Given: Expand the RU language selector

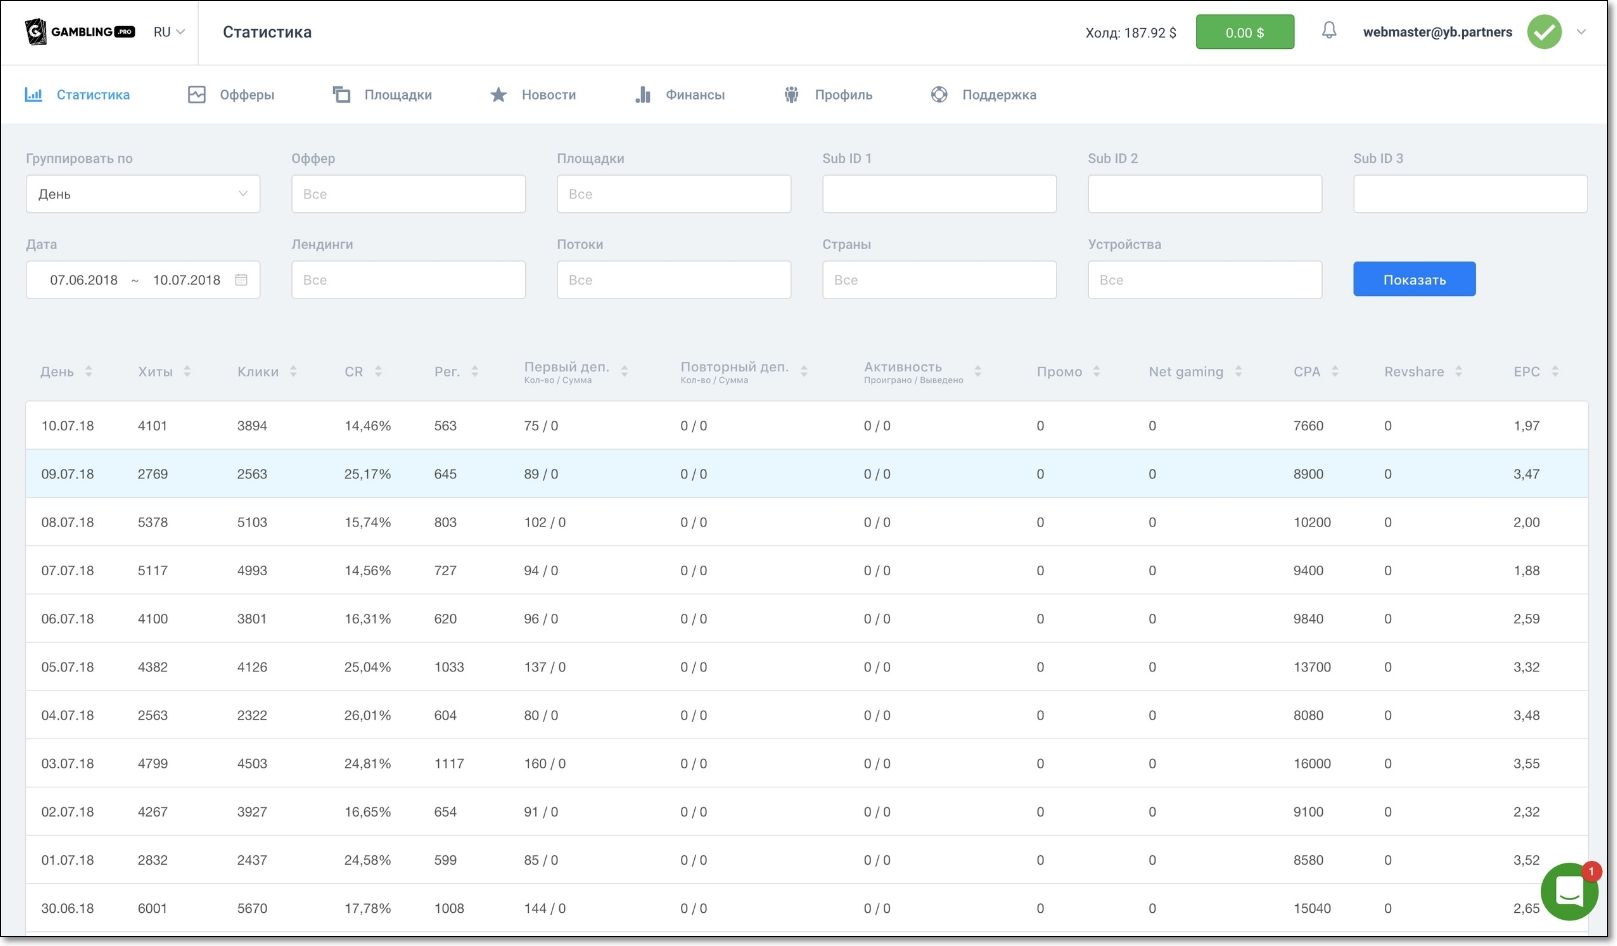Looking at the screenshot, I should coord(169,32).
